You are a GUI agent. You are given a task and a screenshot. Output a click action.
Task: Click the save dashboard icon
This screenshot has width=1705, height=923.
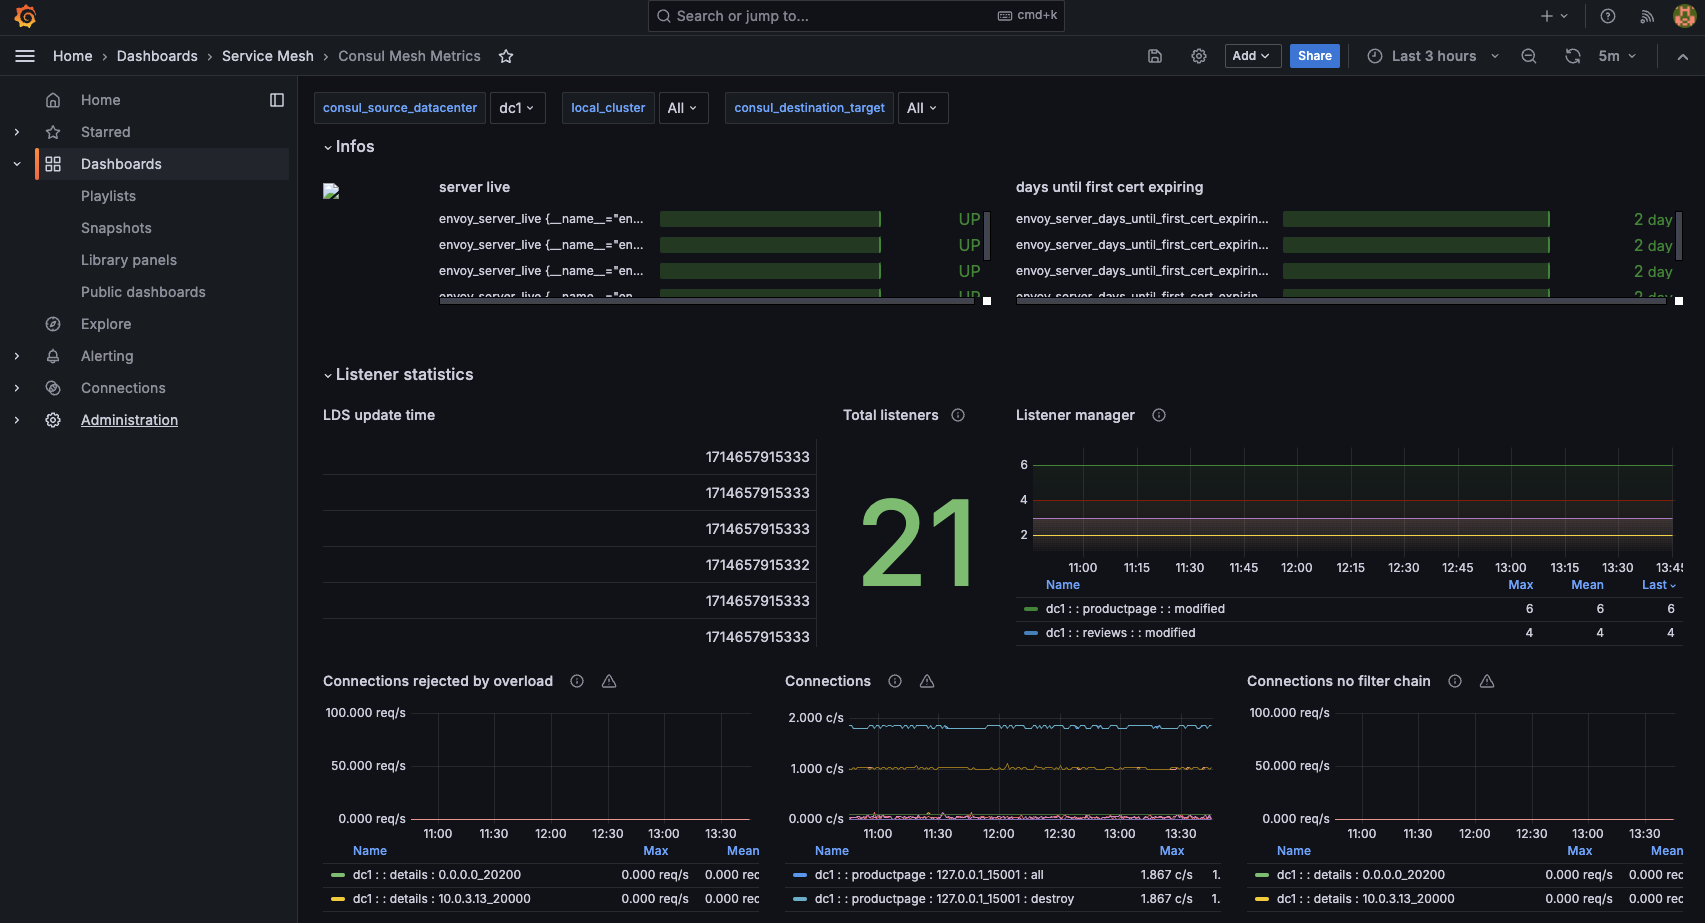1155,56
